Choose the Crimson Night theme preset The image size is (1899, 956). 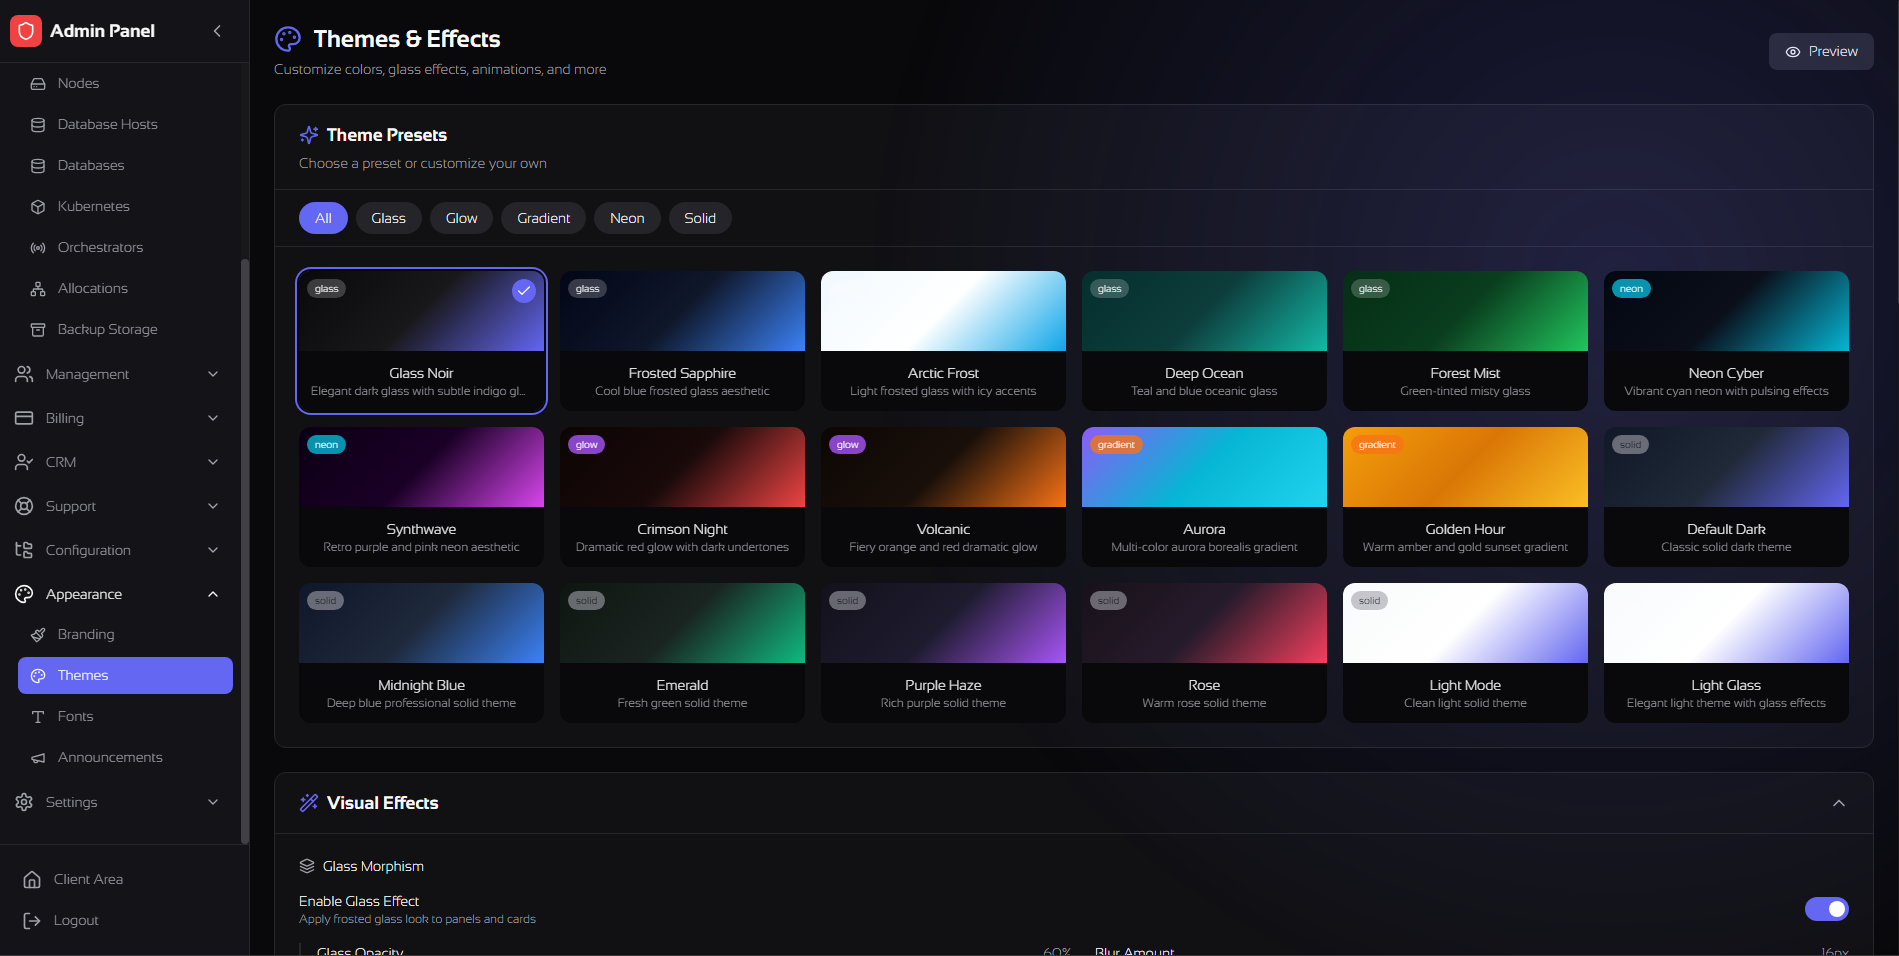point(682,497)
